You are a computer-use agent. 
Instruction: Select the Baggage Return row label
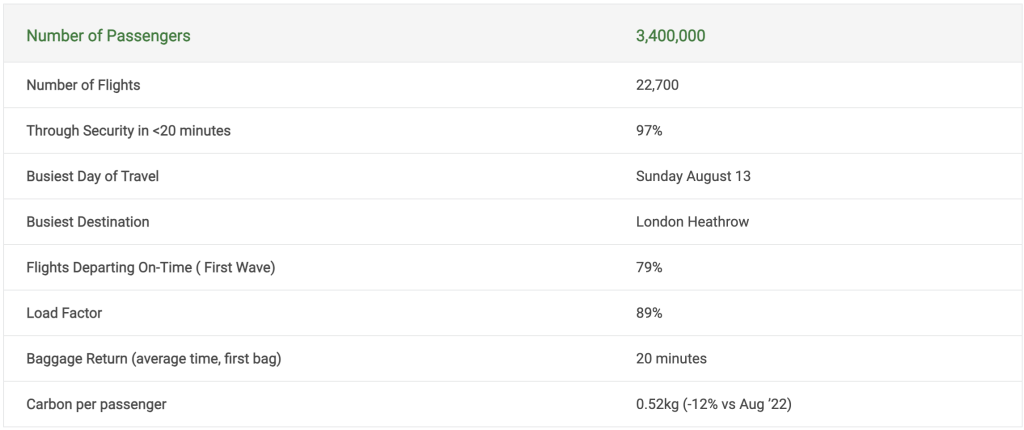(153, 359)
